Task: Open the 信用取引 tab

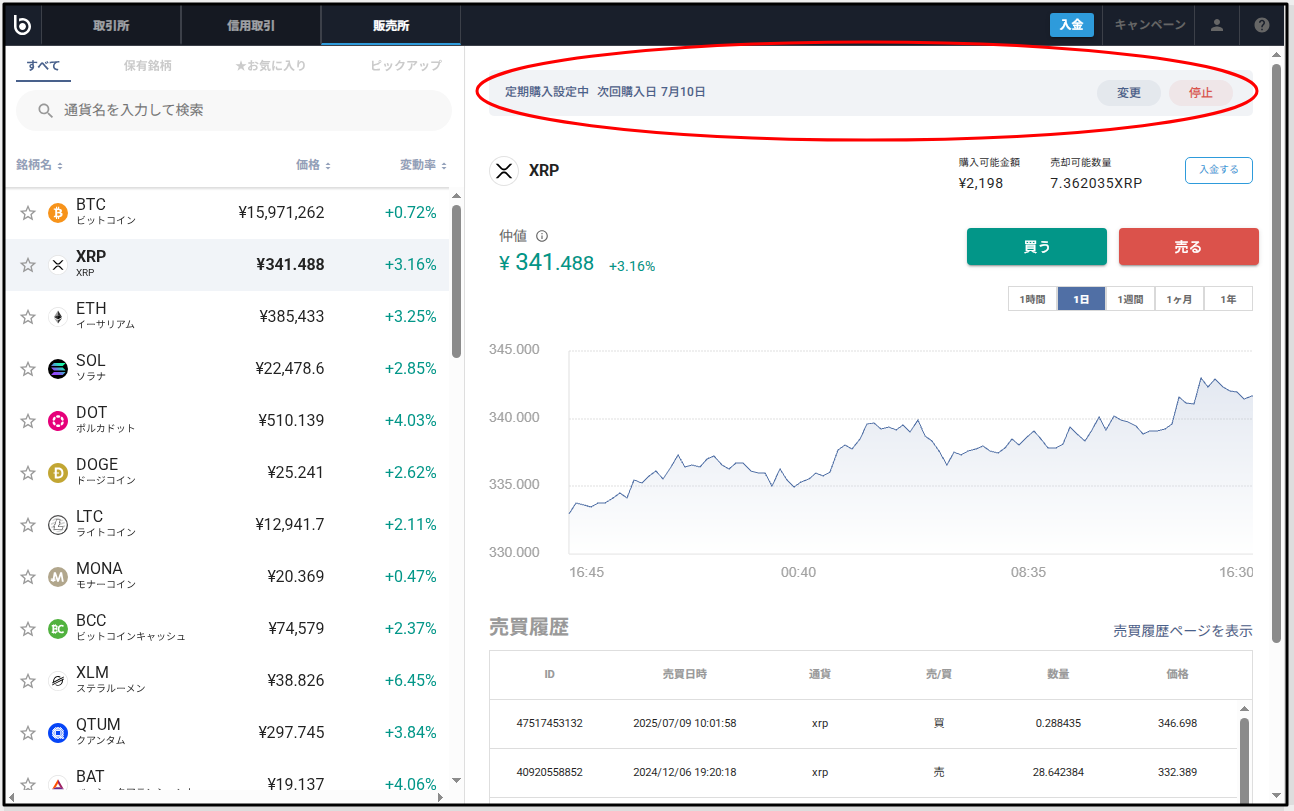Action: pos(251,25)
